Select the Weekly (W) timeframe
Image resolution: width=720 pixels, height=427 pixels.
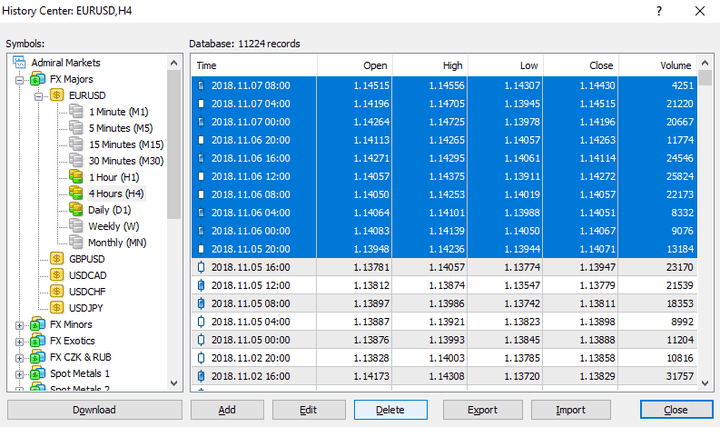112,226
